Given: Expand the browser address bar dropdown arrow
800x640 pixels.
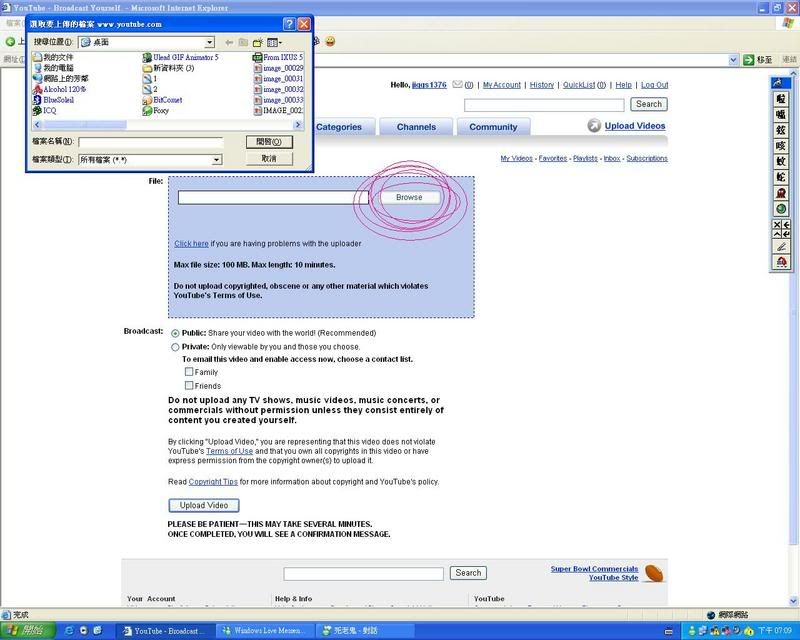Looking at the screenshot, I should click(x=733, y=60).
